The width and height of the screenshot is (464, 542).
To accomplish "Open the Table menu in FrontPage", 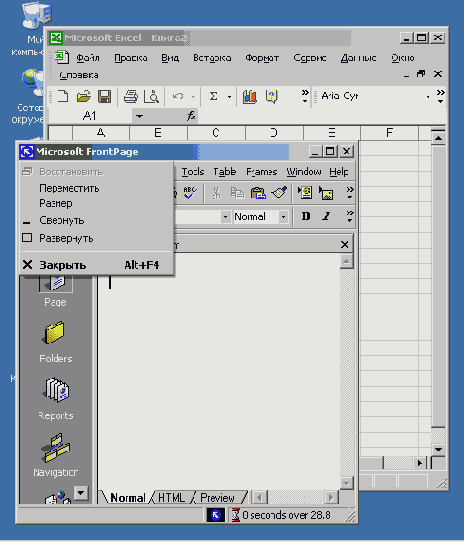I will [225, 171].
